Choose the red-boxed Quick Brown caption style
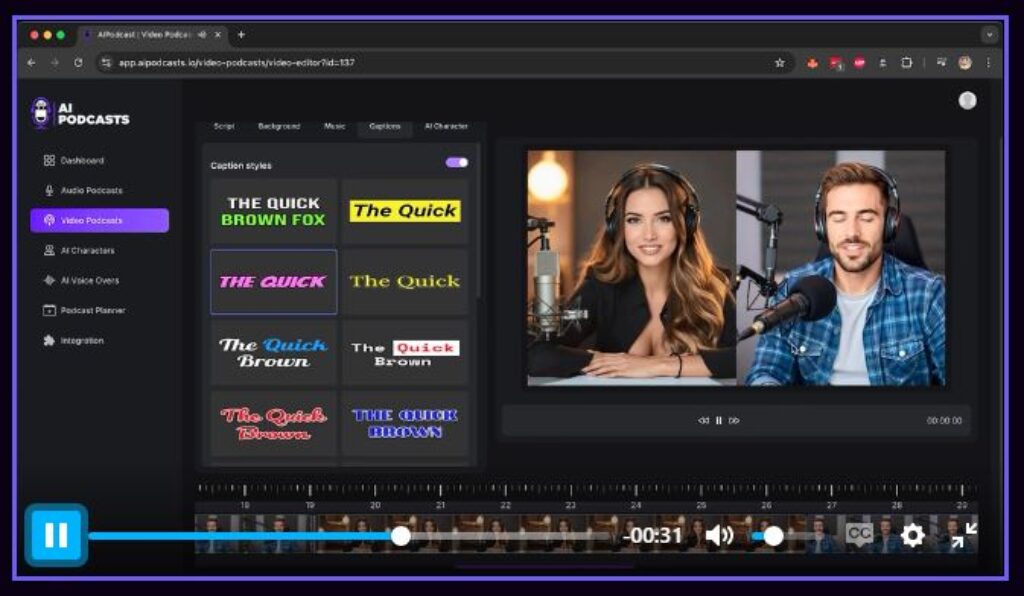This screenshot has width=1024, height=596. pos(405,353)
